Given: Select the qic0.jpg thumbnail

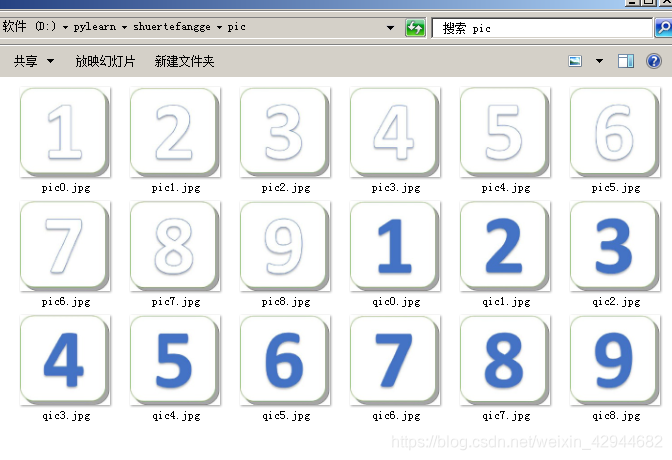Looking at the screenshot, I should [x=395, y=246].
